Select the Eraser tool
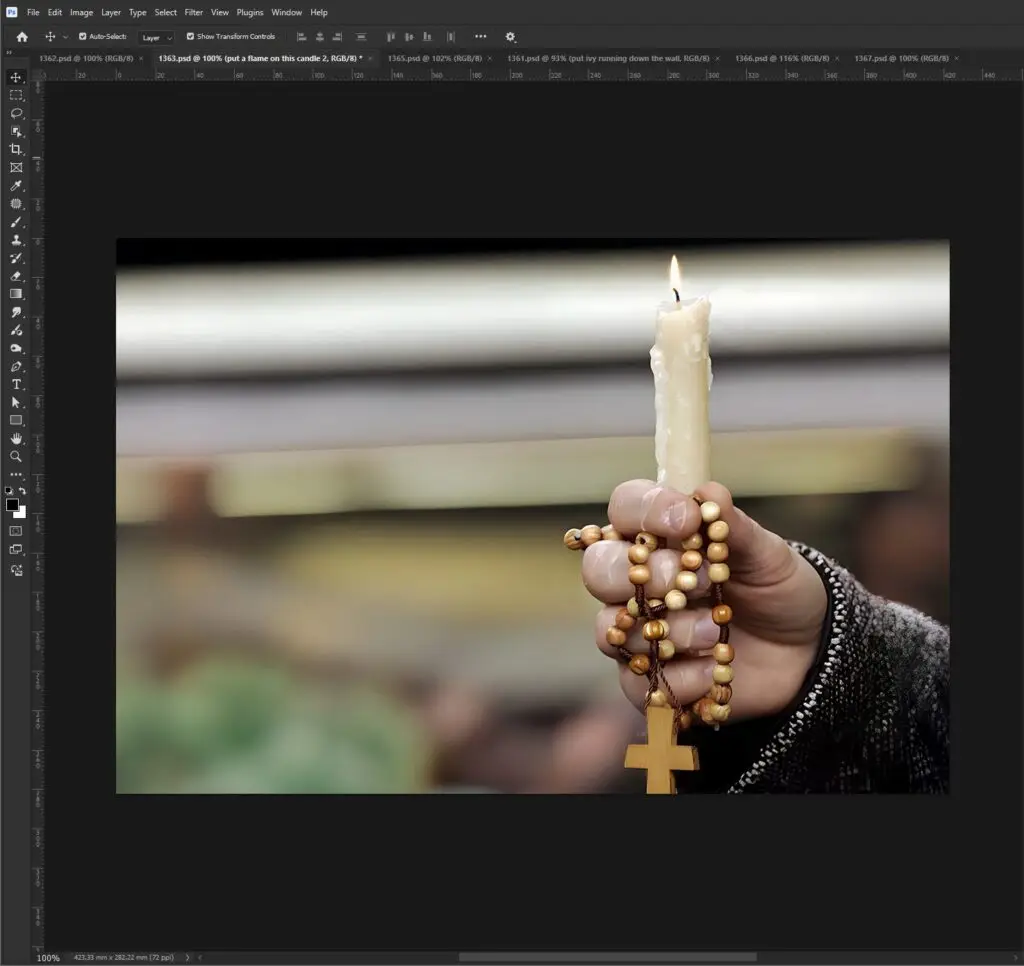The image size is (1024, 966). 16,276
